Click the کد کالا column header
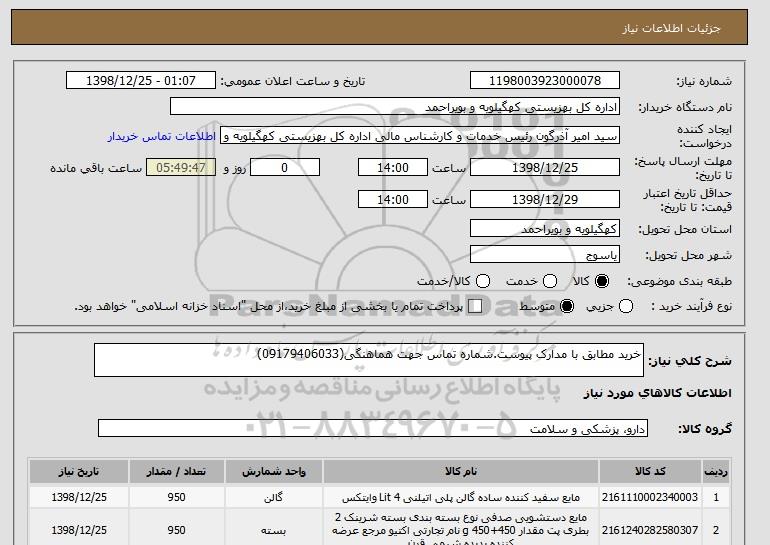 650,471
